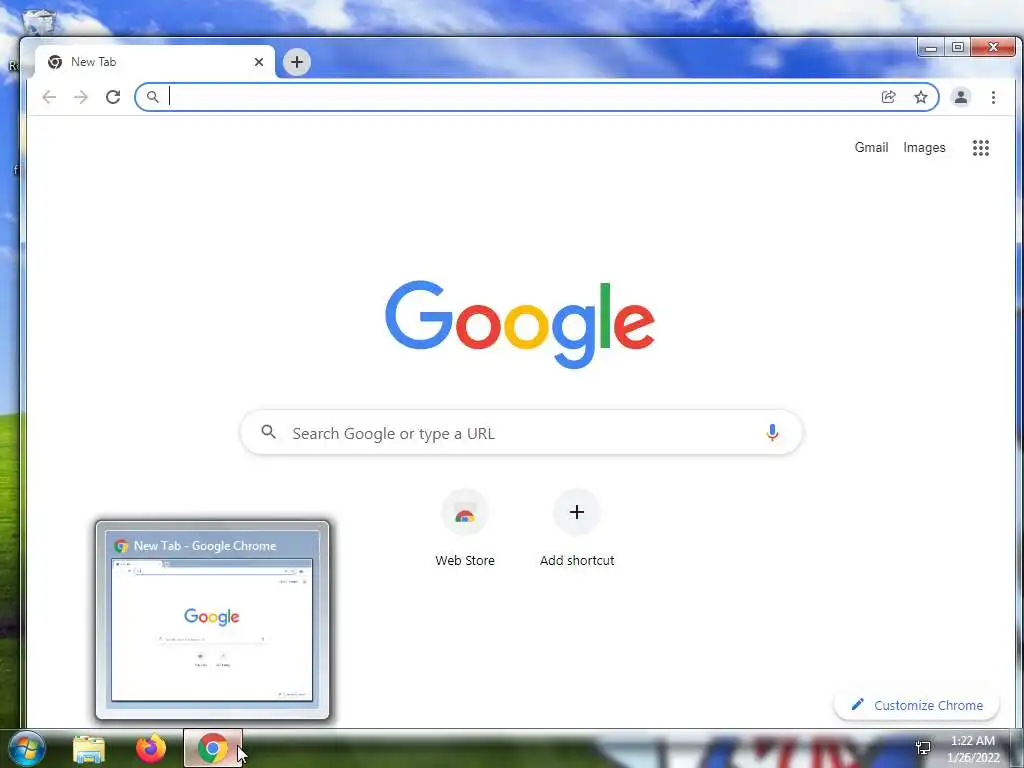1024x768 pixels.
Task: Open Google Images link
Action: [924, 148]
